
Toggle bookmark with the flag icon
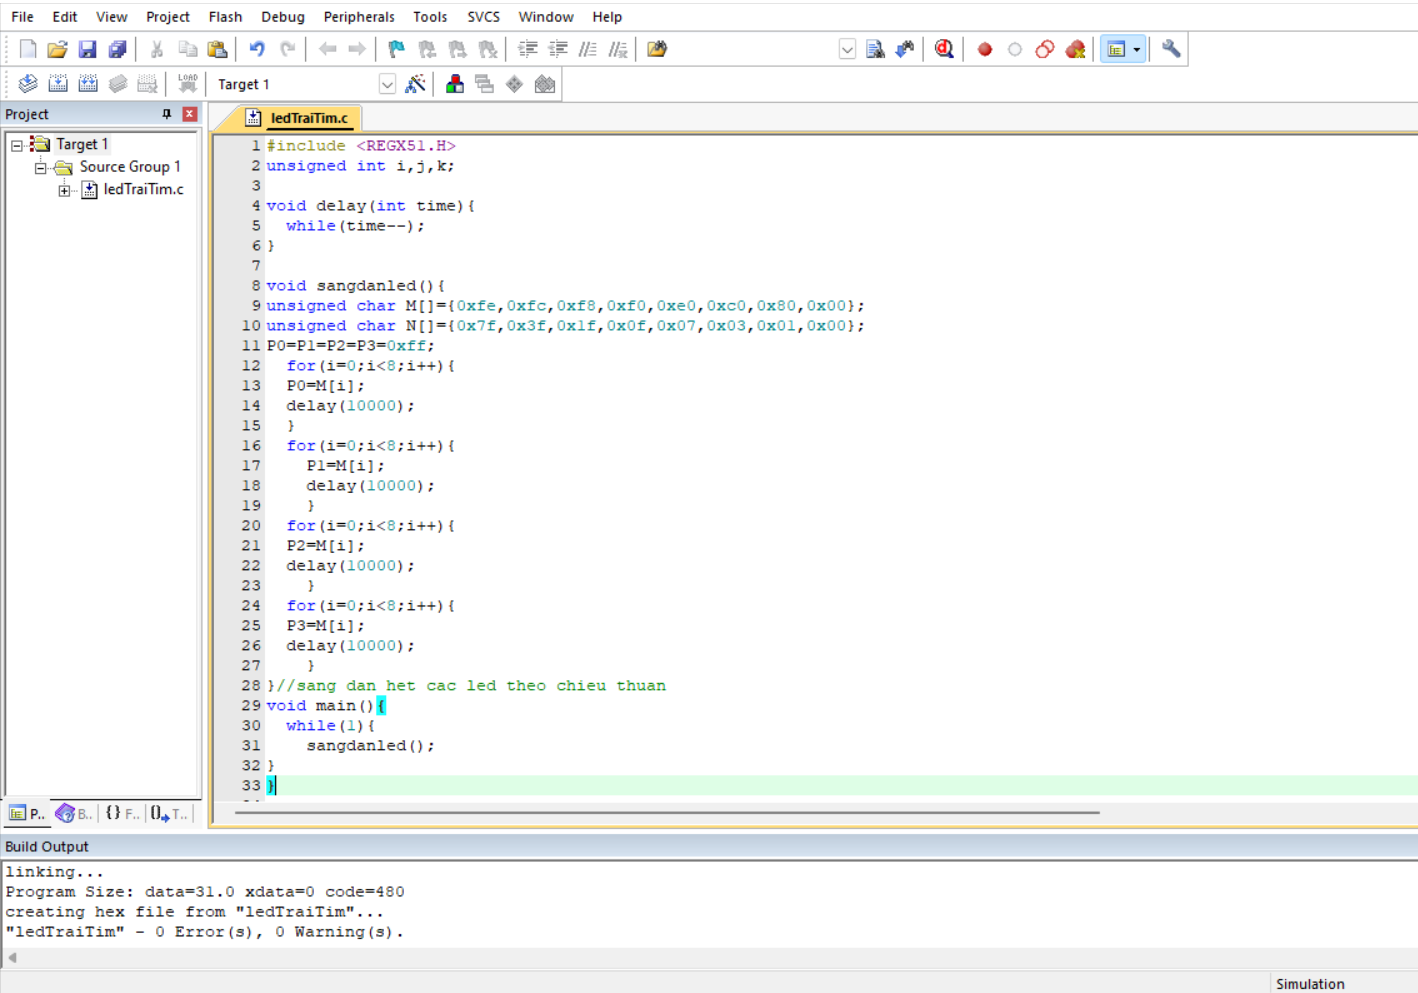click(397, 49)
